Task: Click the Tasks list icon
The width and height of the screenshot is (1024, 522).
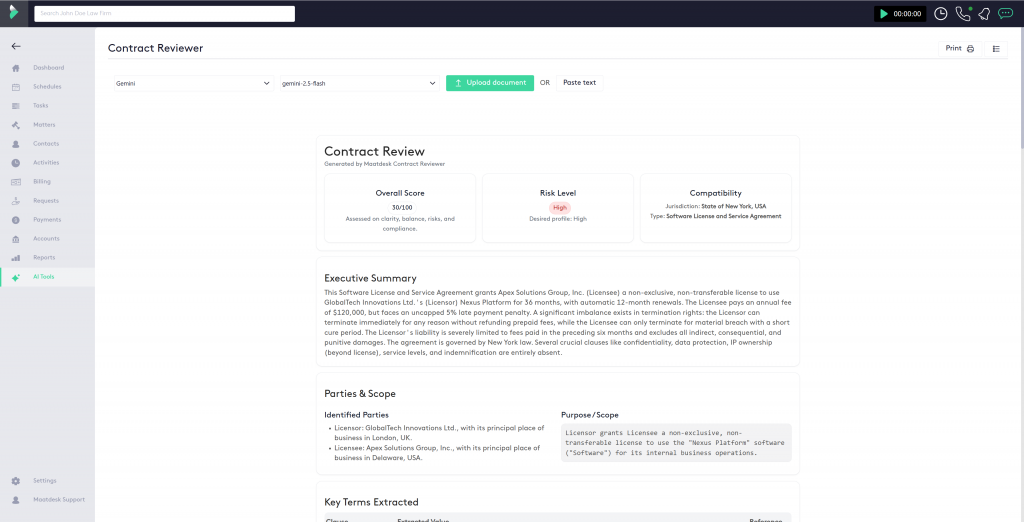Action: click(x=16, y=106)
